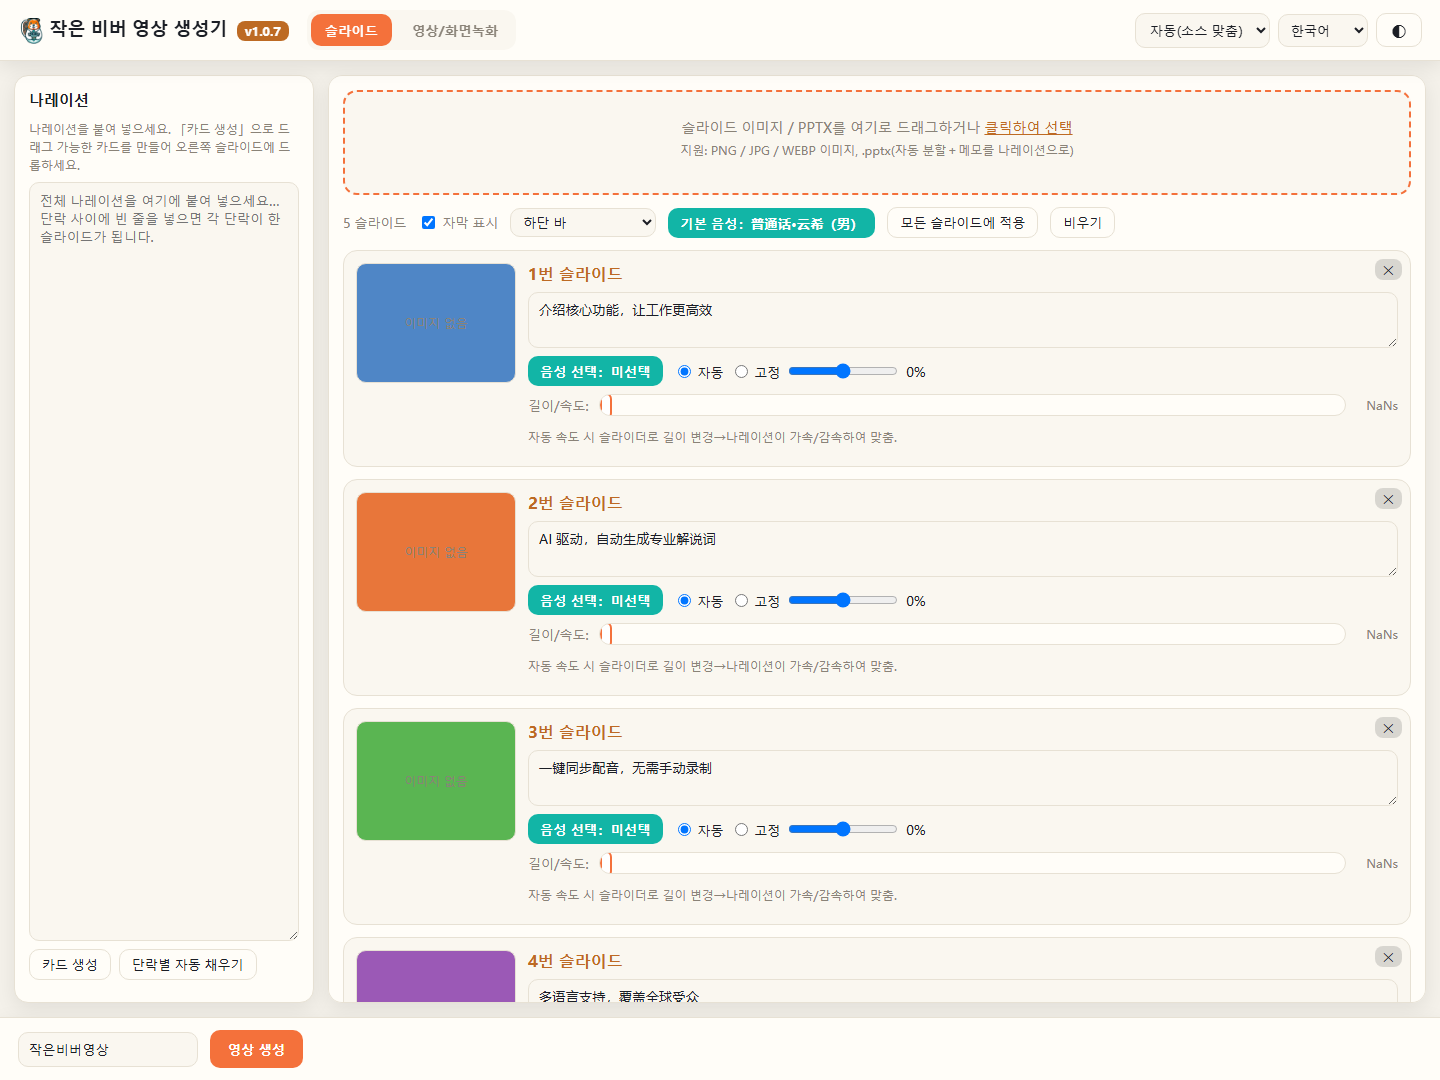1440x1080 pixels.
Task: Remove slide 2 with its X icon
Action: pyautogui.click(x=1388, y=499)
